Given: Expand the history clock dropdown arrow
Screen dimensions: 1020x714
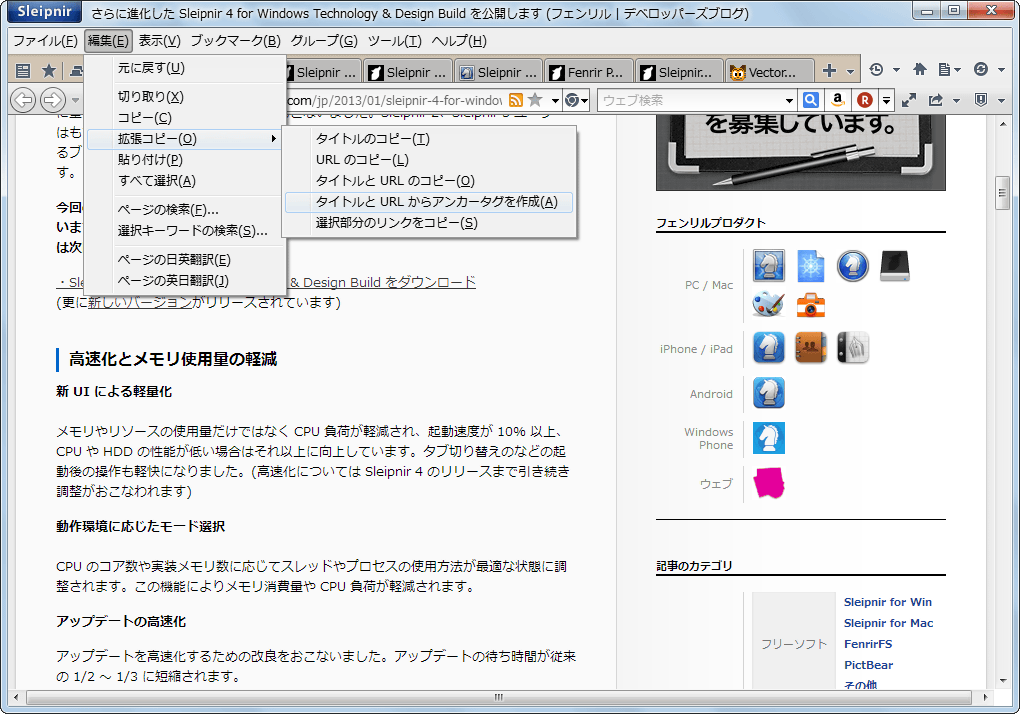Looking at the screenshot, I should (896, 70).
